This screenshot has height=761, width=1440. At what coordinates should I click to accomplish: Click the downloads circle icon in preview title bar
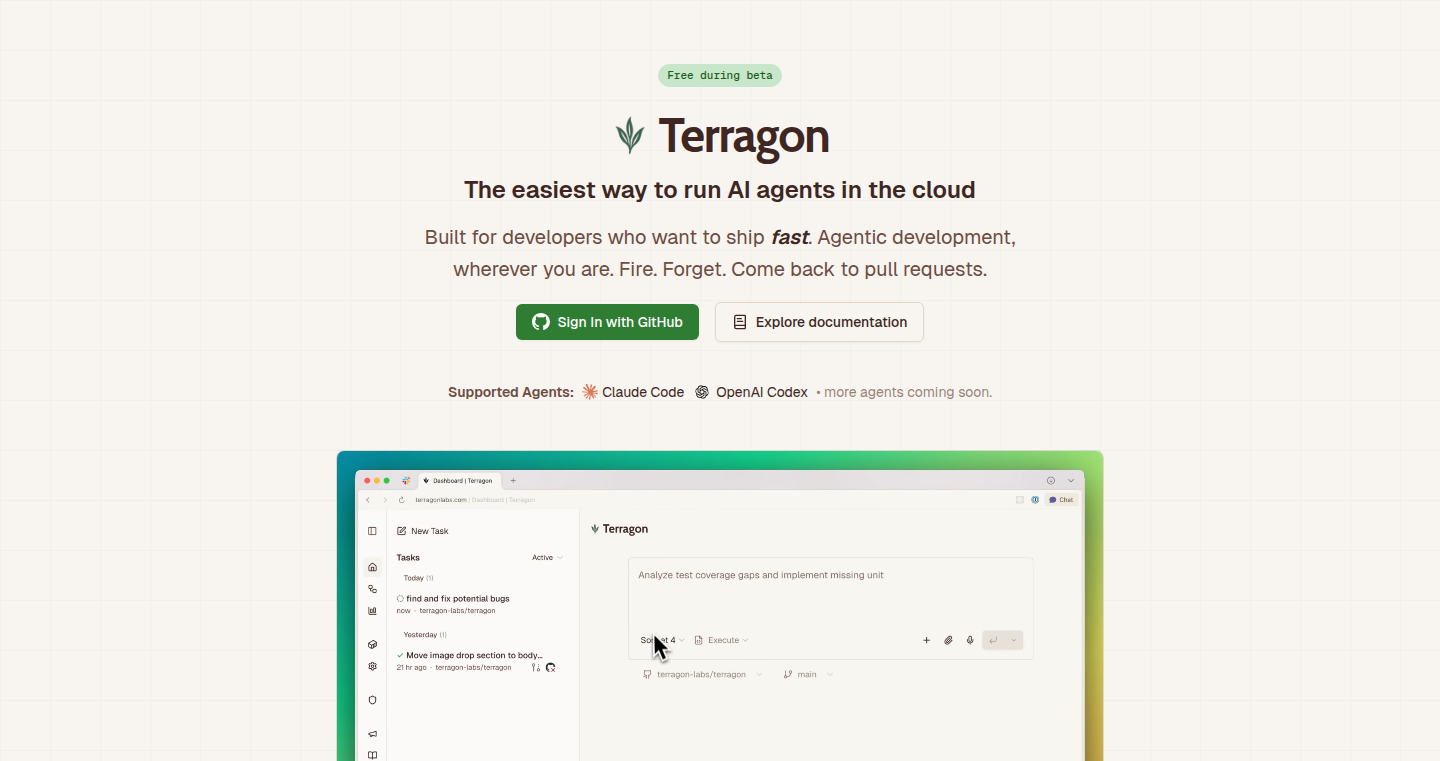(1050, 480)
